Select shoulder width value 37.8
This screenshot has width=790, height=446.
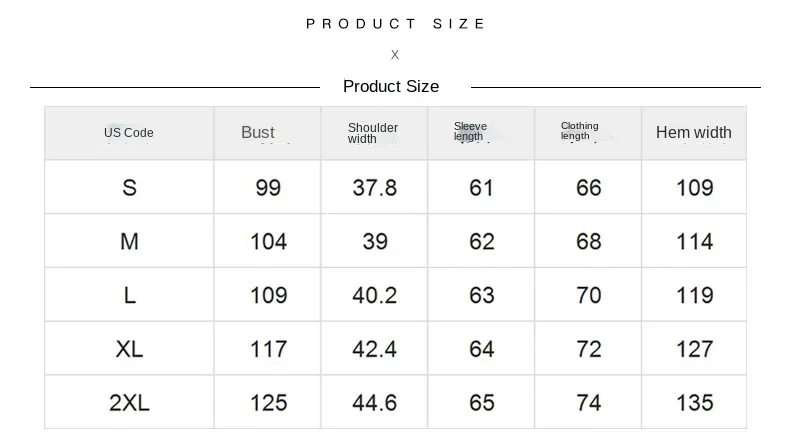coord(375,188)
